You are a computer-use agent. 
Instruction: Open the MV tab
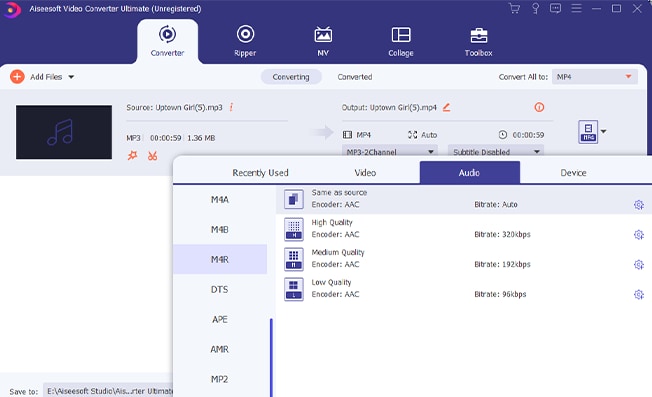point(323,41)
